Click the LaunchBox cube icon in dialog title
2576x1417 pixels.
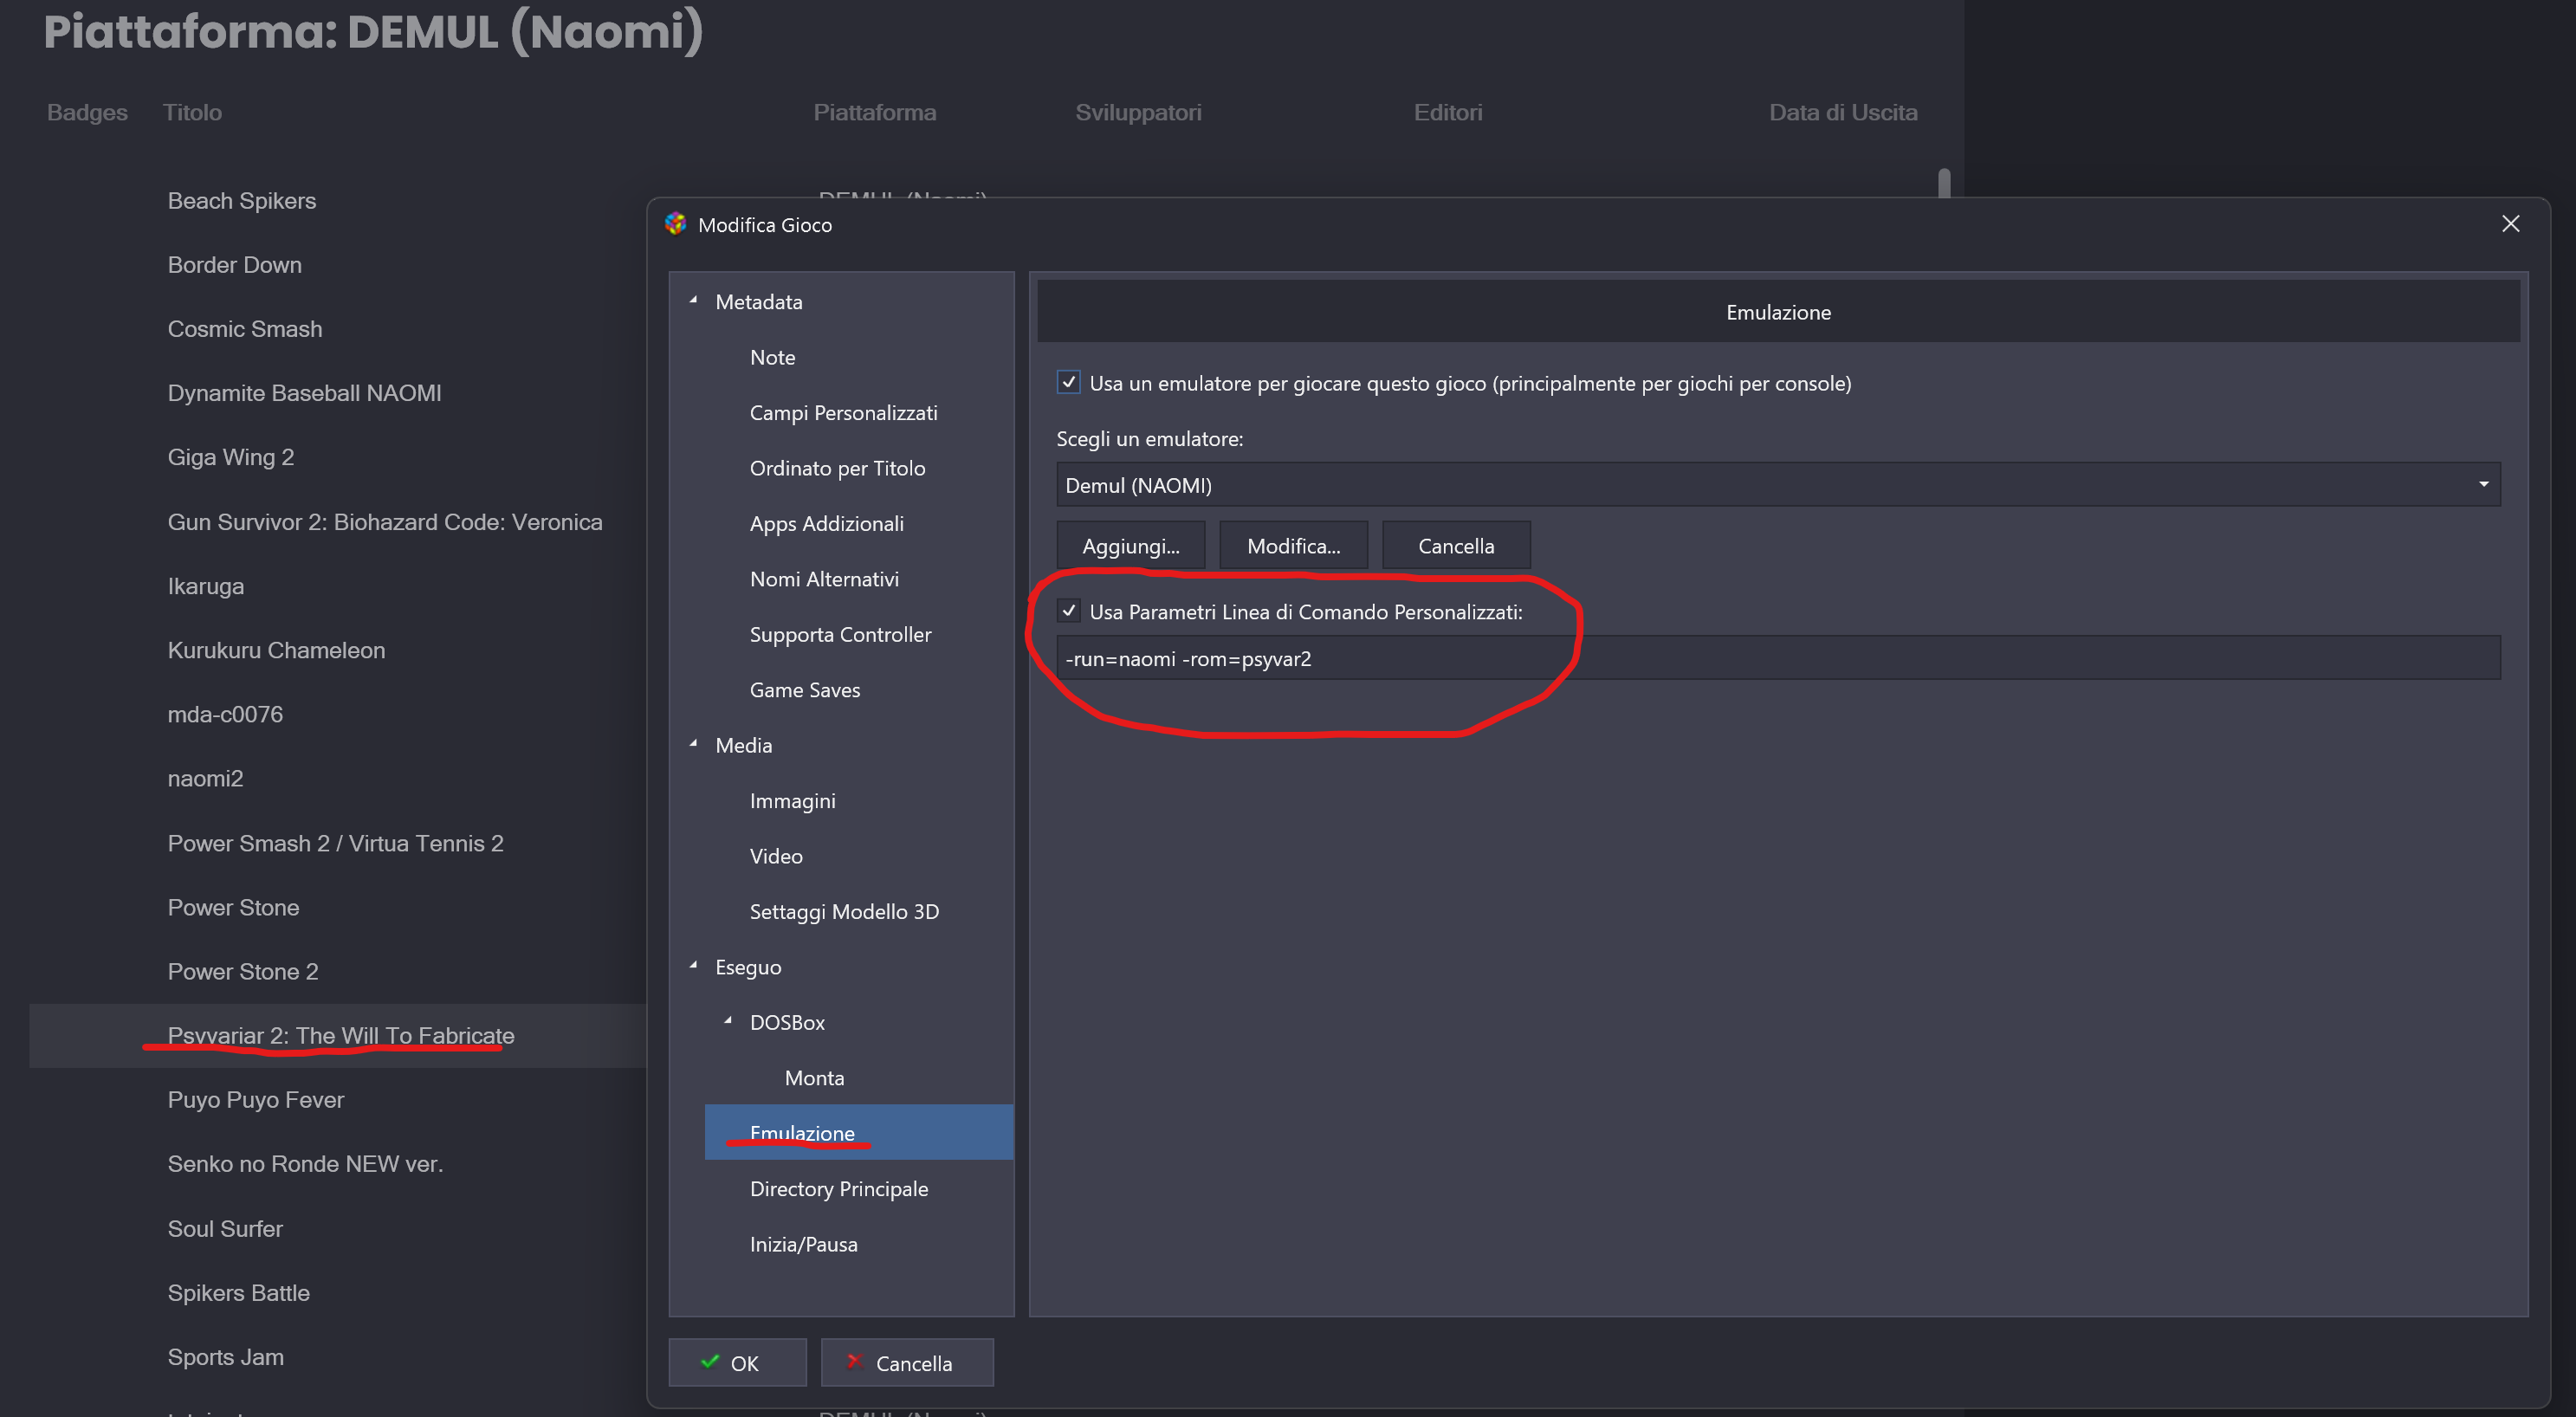click(676, 224)
